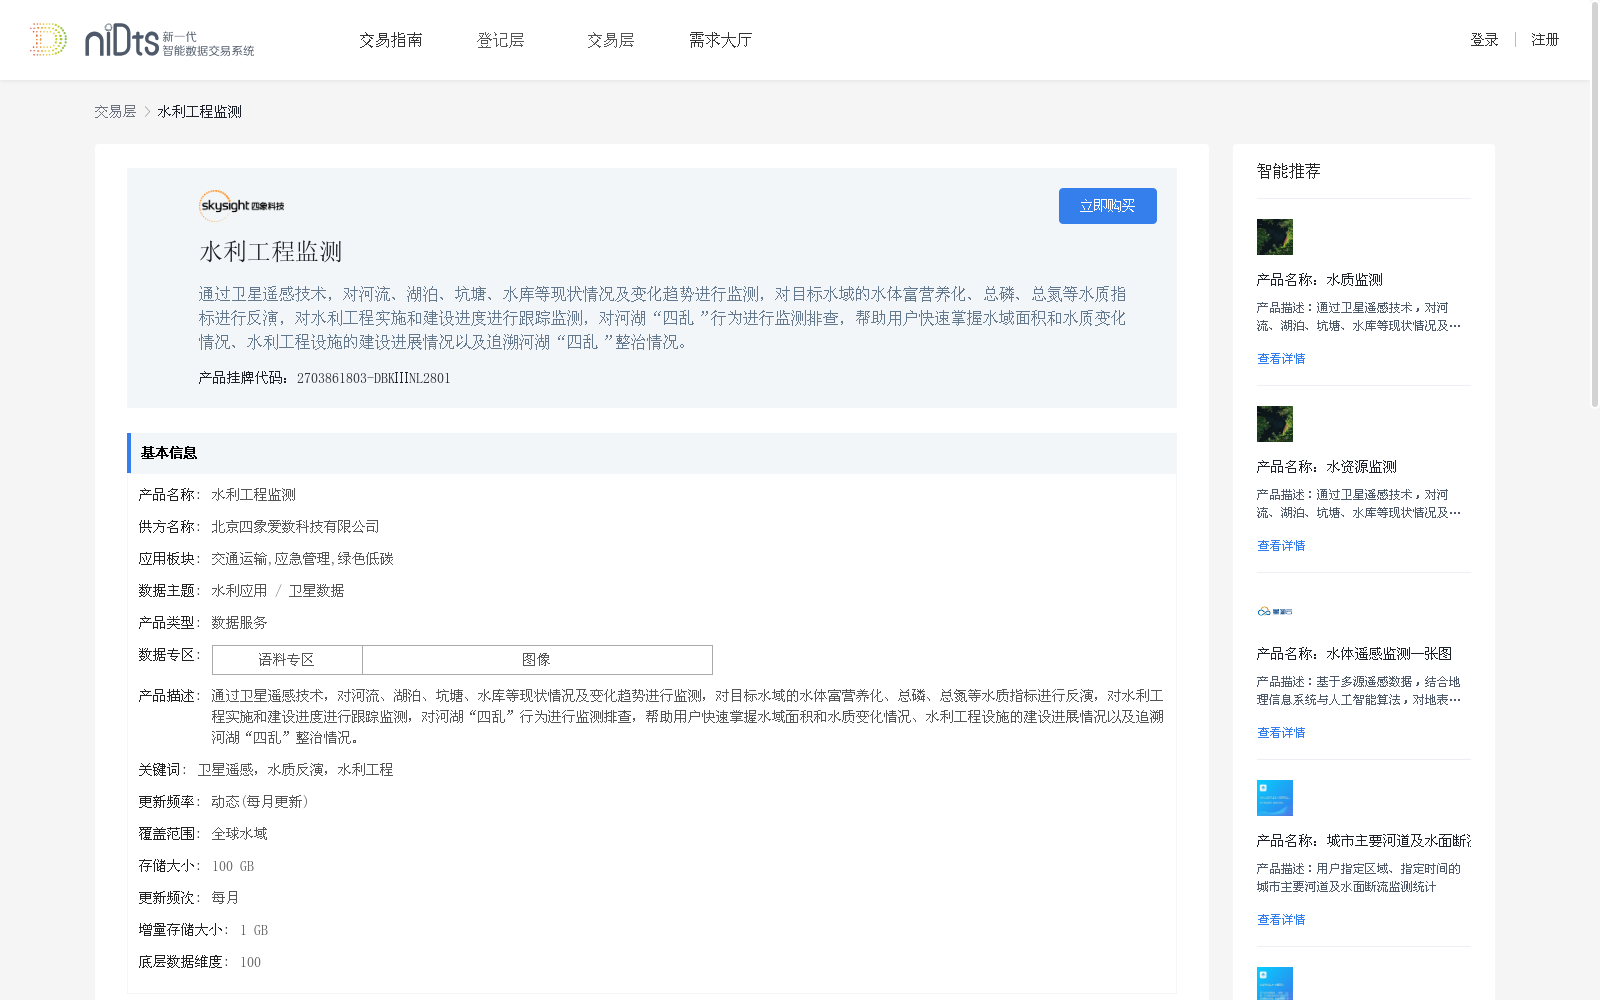Click storage size value 100 GB

[233, 866]
